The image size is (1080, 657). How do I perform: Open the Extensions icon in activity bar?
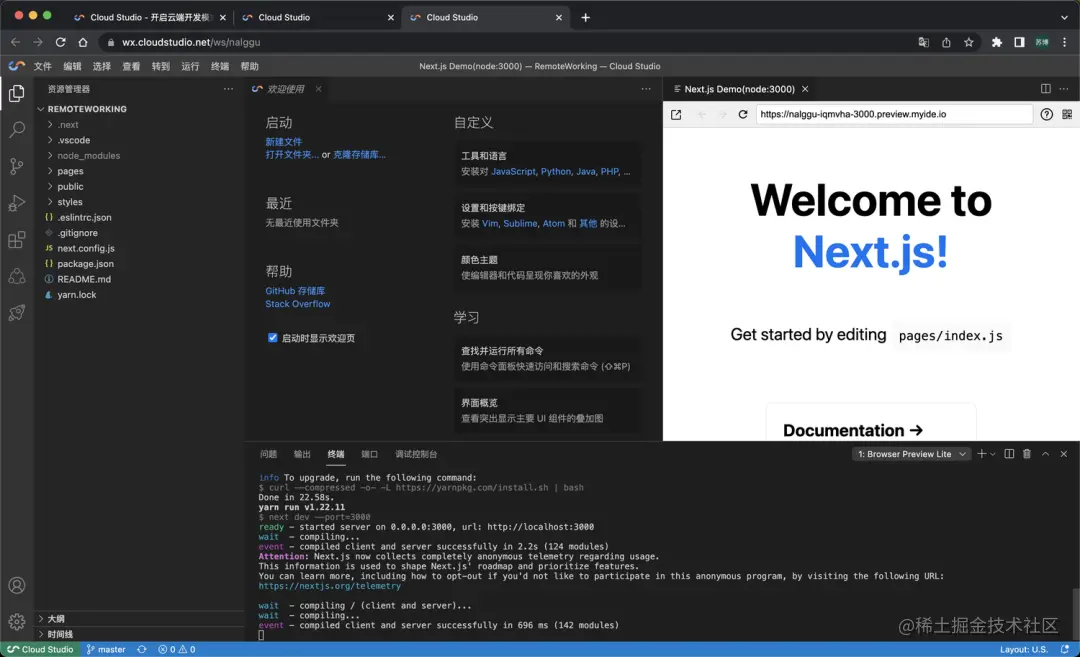pos(17,240)
